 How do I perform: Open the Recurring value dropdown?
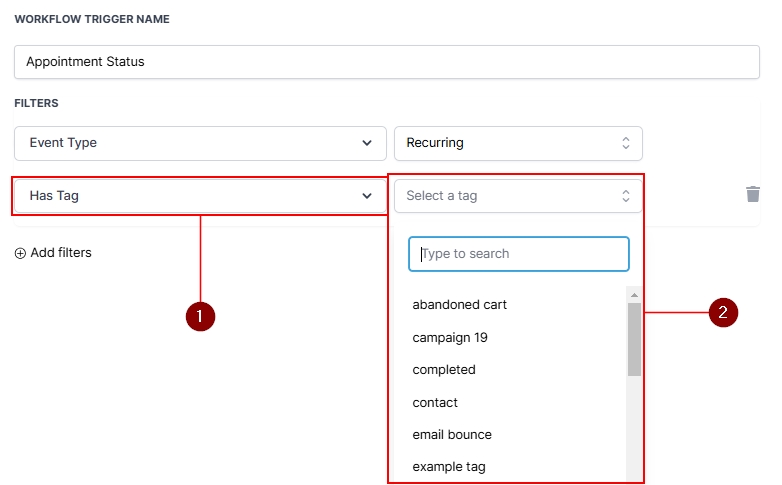[517, 143]
